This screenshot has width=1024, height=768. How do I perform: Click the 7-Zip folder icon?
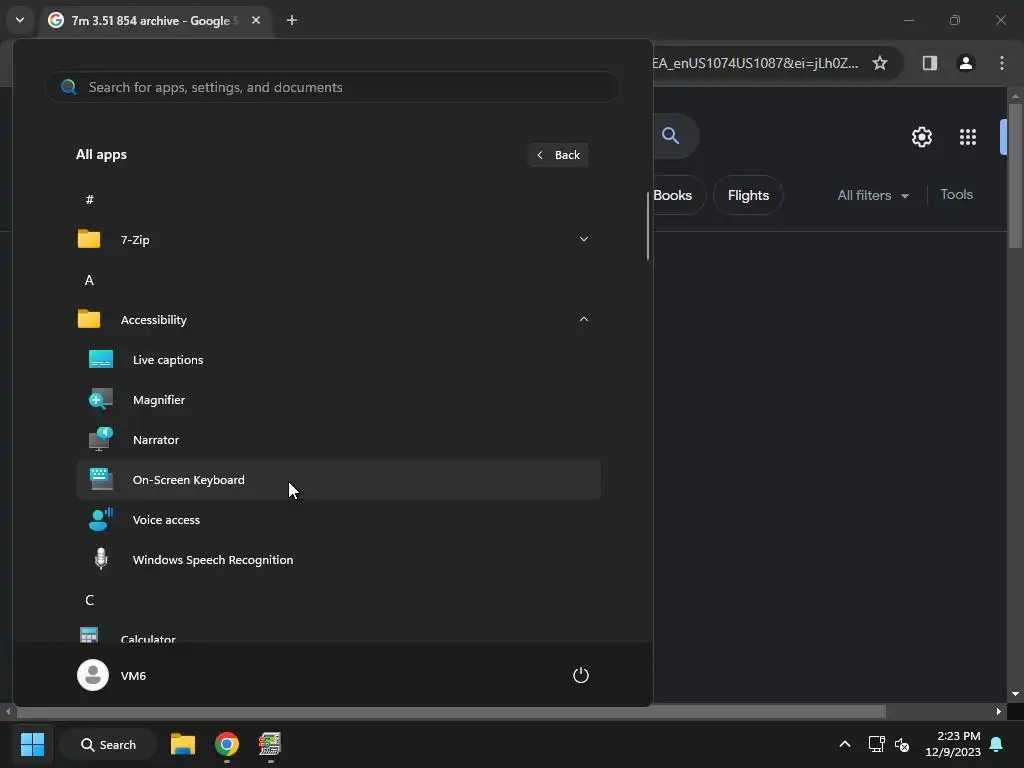coord(89,239)
